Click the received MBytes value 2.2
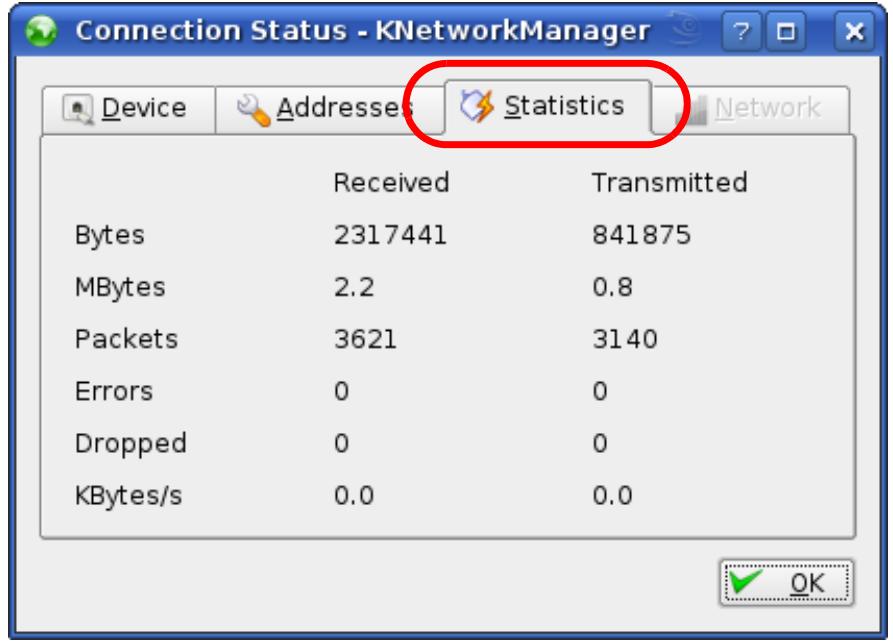This screenshot has height=642, width=893. click(x=354, y=287)
